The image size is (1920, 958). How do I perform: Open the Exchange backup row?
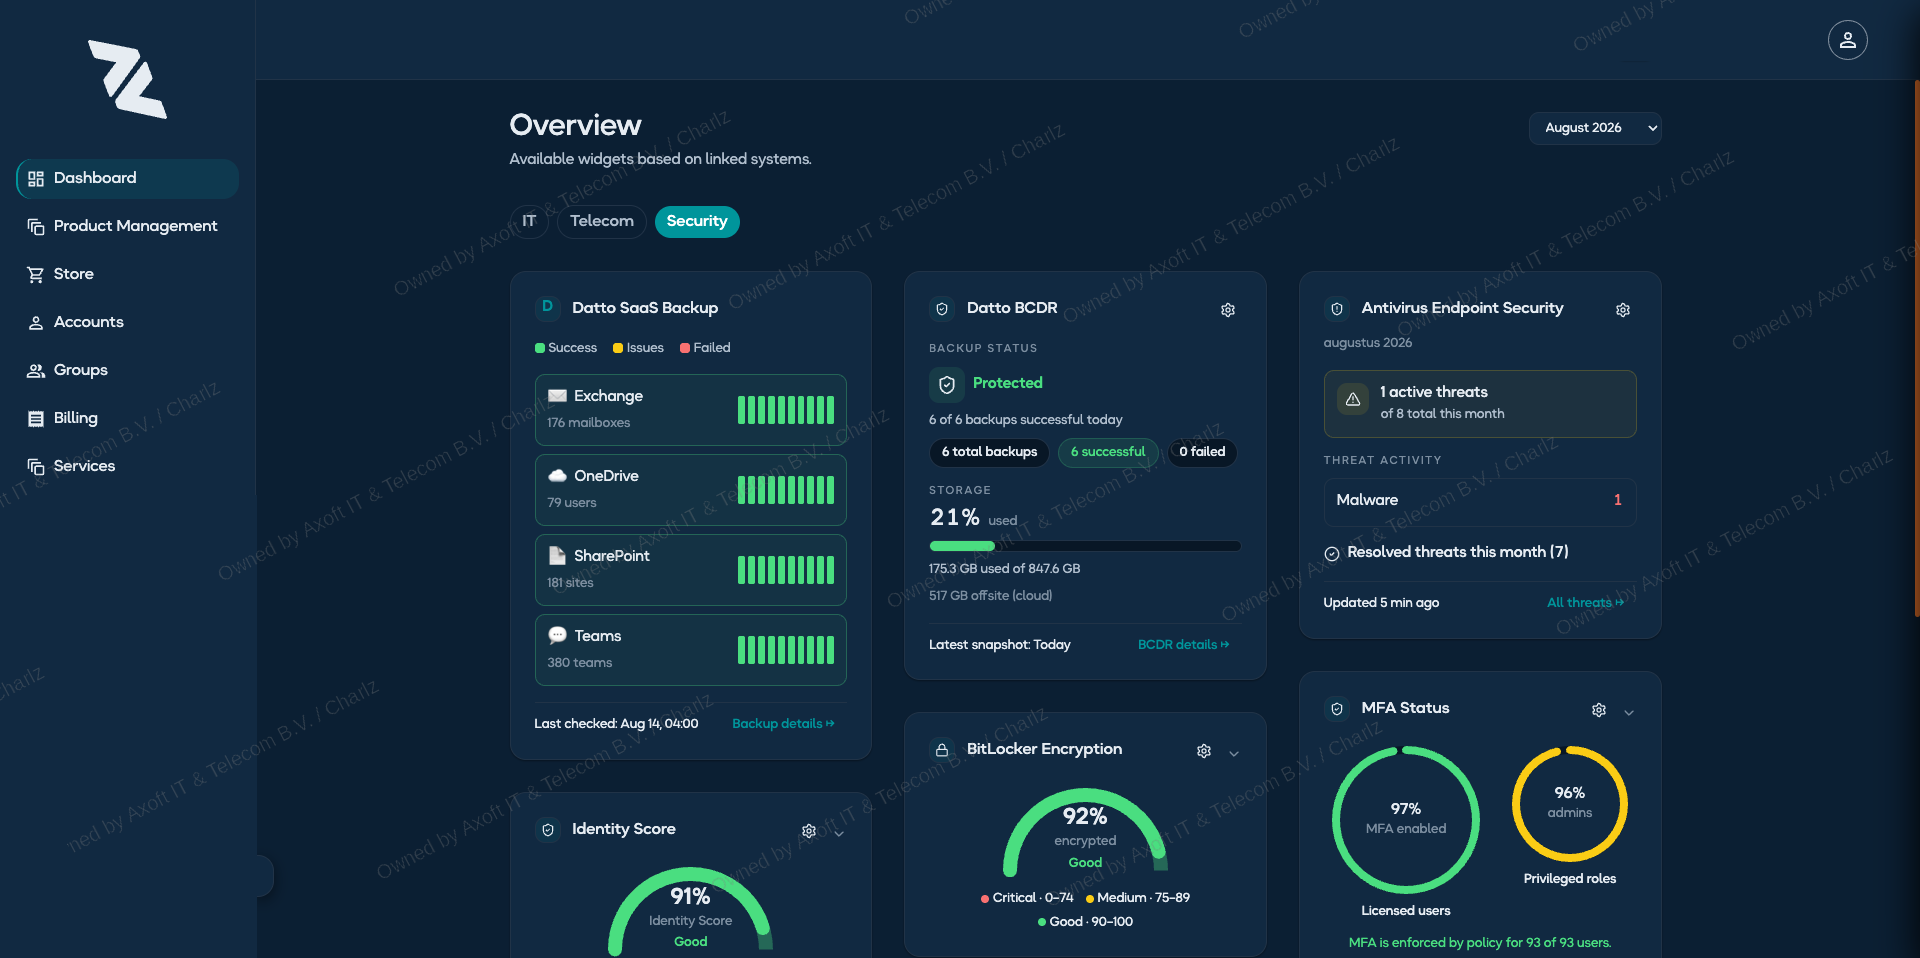coord(691,410)
